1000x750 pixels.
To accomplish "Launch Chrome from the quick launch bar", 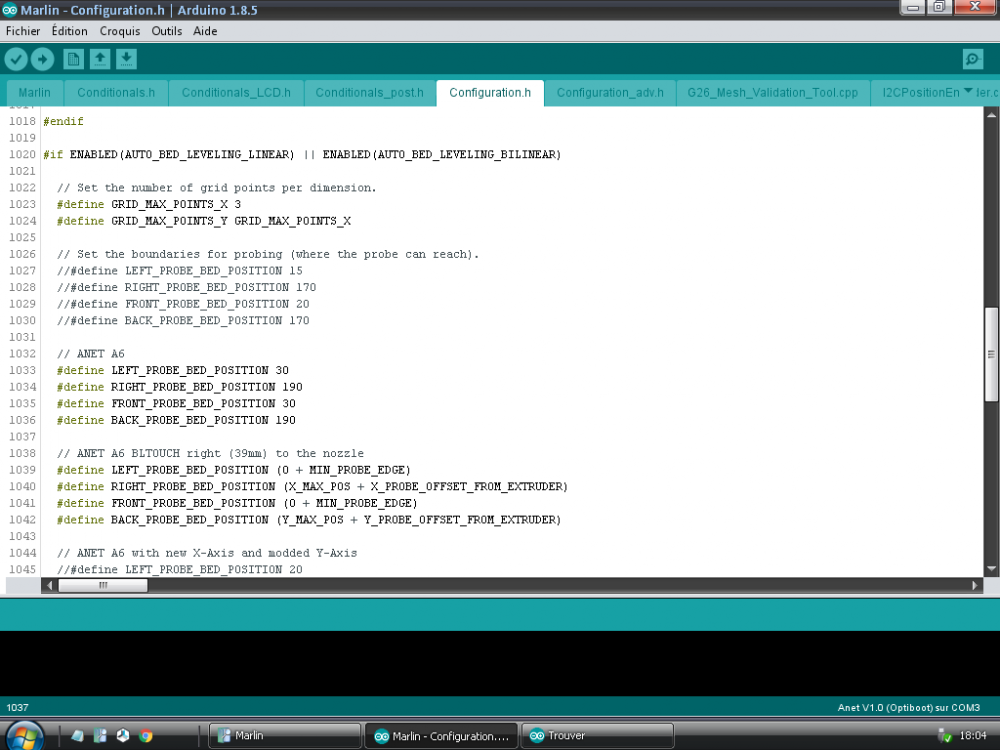I will pos(146,735).
